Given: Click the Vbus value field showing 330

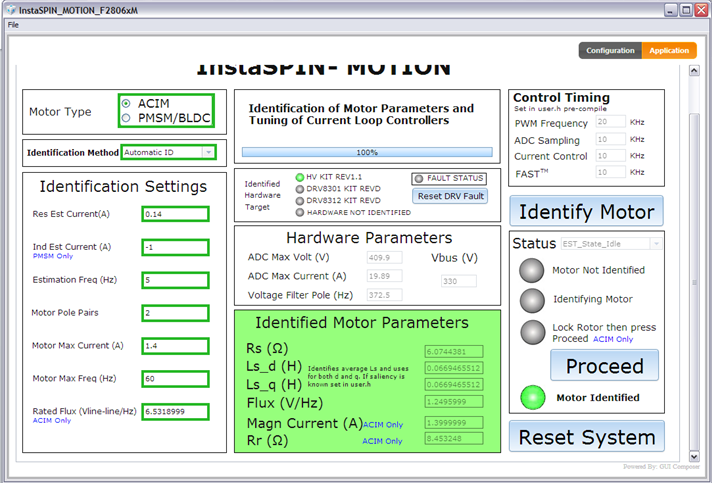Looking at the screenshot, I should 459,281.
